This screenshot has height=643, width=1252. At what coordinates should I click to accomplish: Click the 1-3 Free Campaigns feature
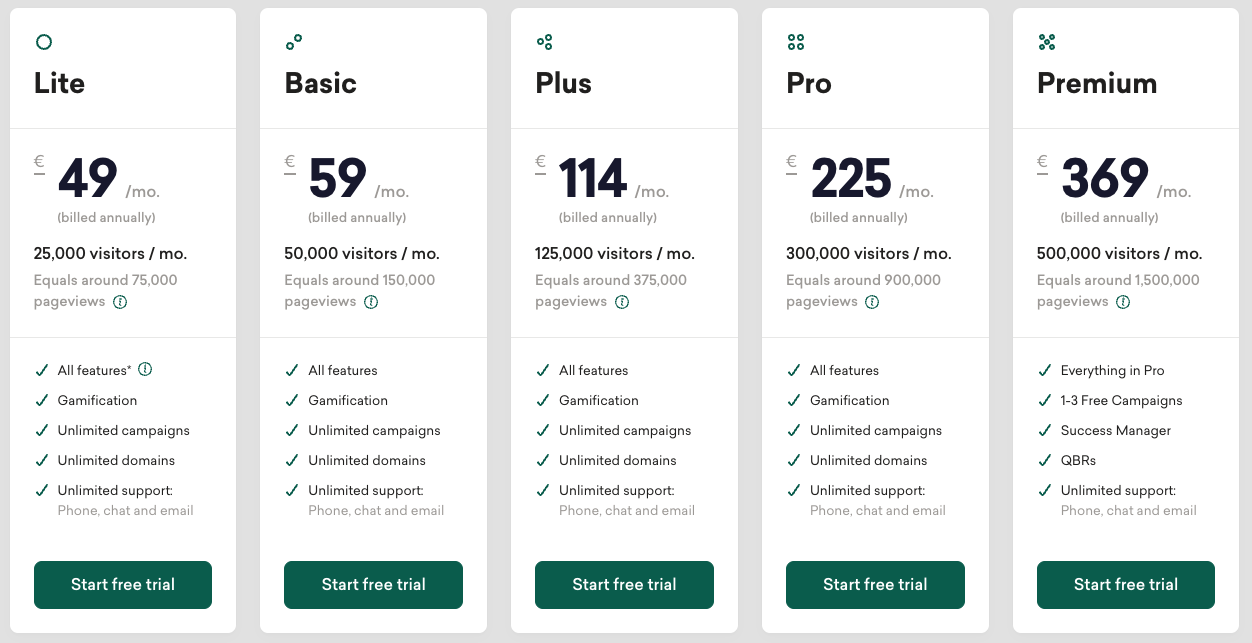coord(1121,401)
